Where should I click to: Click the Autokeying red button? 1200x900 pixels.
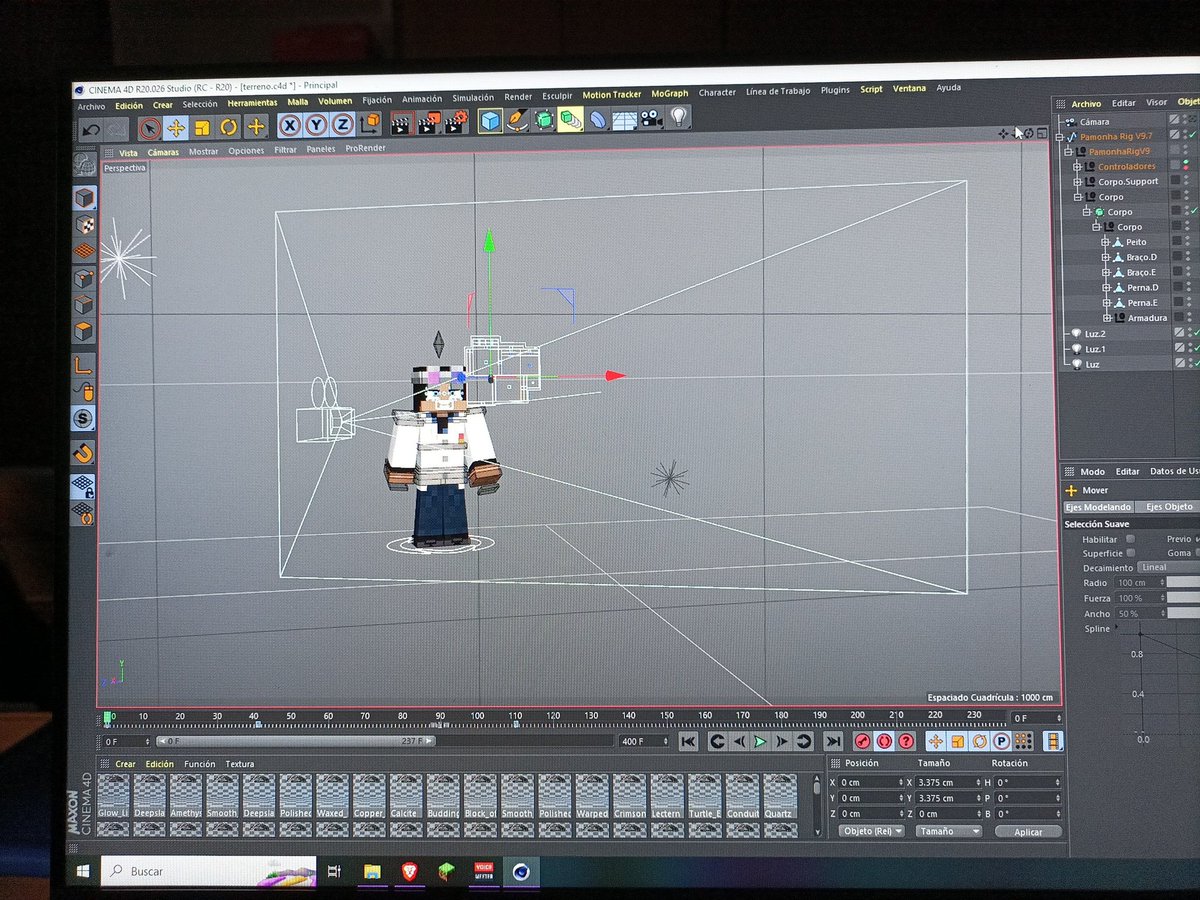(x=884, y=741)
